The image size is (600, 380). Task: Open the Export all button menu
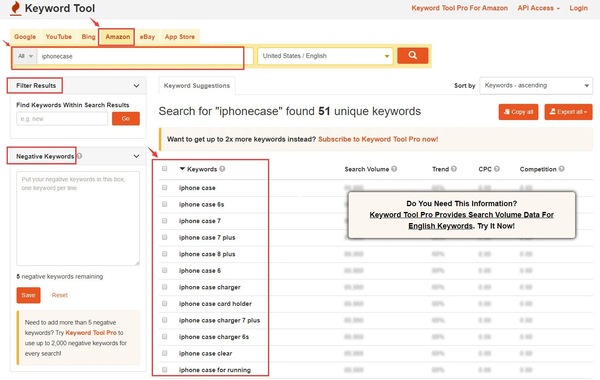(x=568, y=112)
